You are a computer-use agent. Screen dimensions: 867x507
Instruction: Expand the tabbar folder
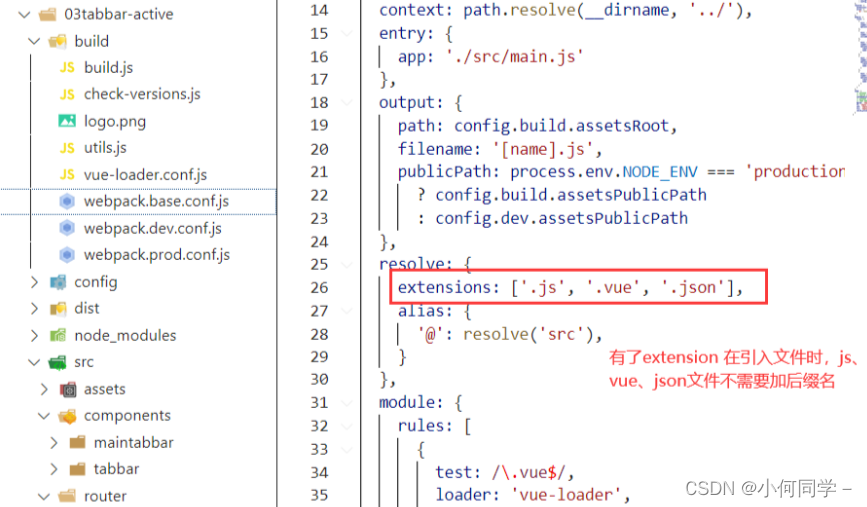tap(54, 469)
